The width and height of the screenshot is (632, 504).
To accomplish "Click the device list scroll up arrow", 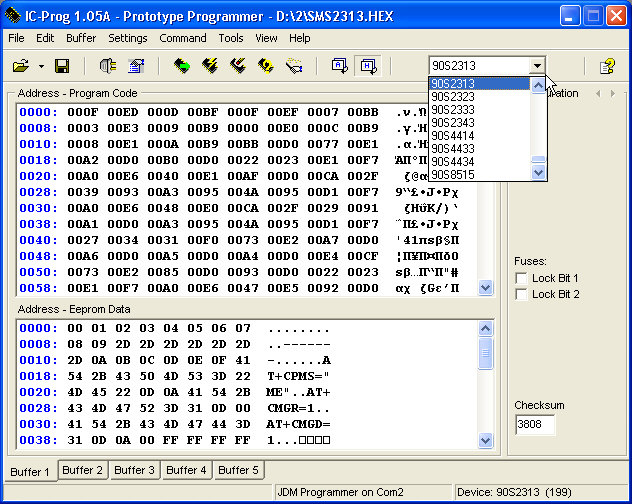I will coord(538,85).
